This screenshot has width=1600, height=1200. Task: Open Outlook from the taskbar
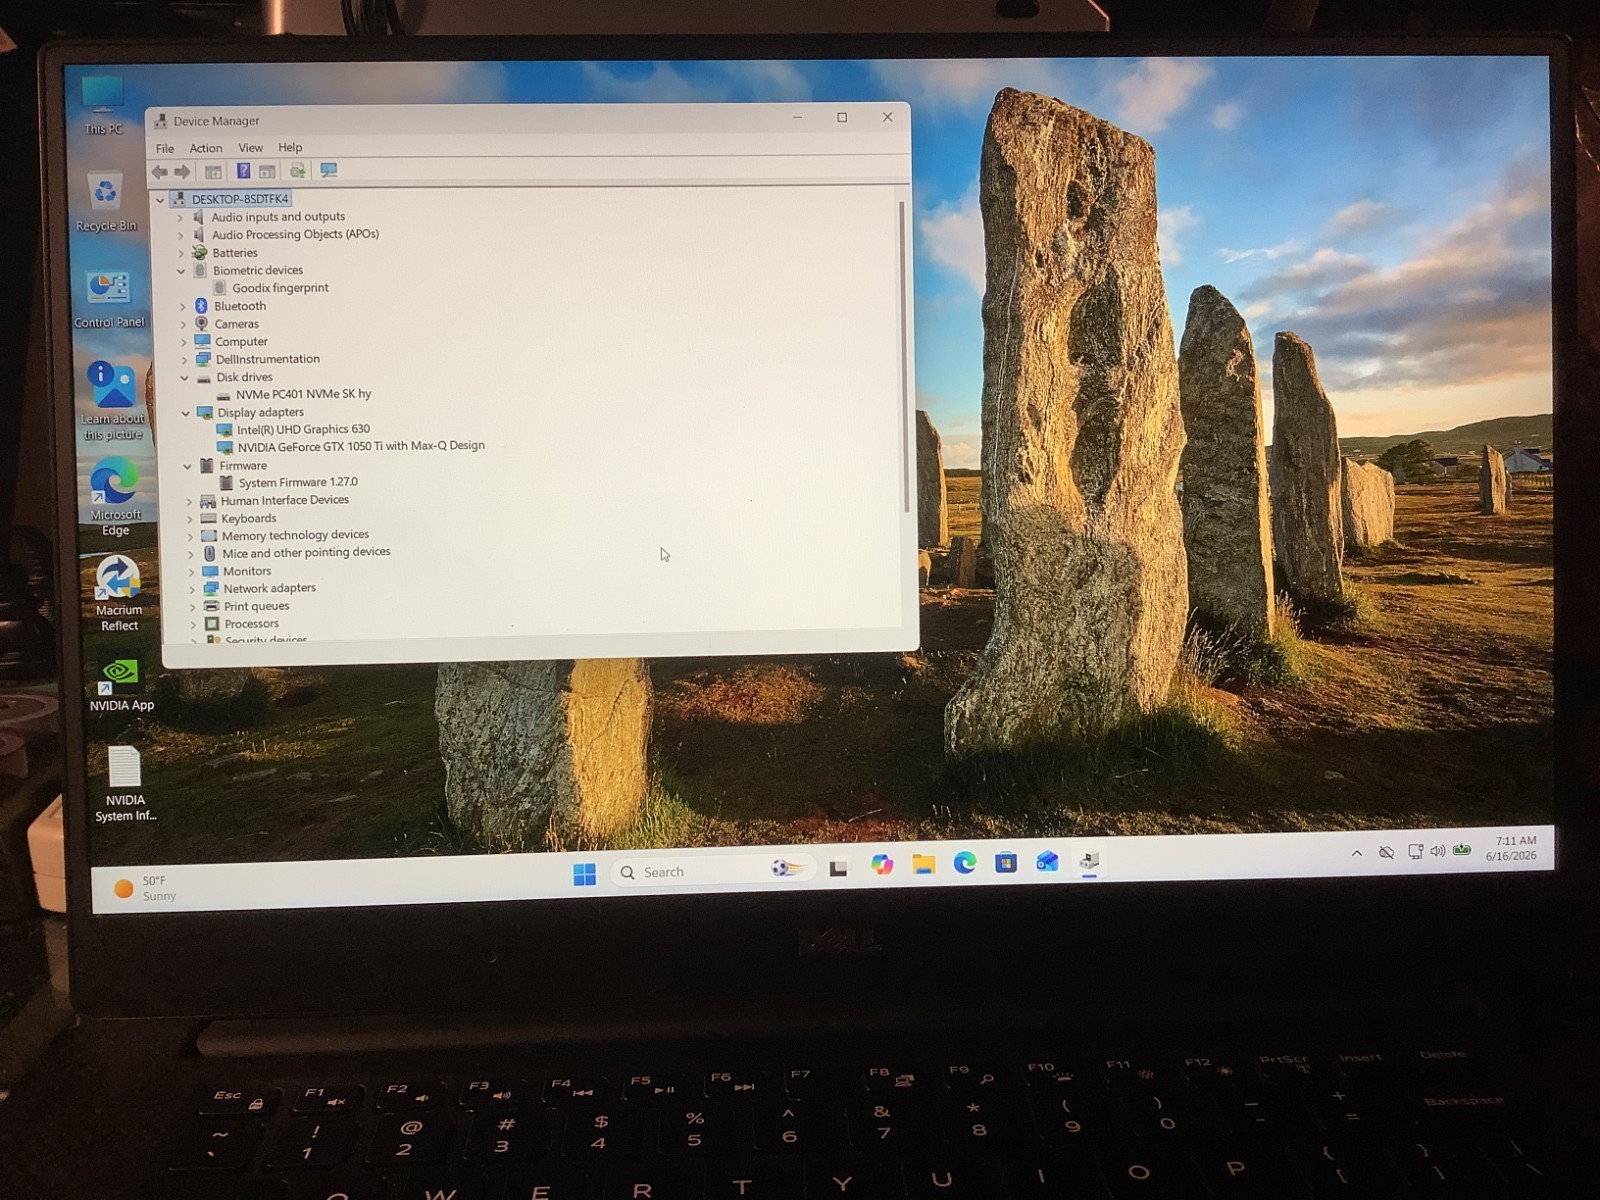(1047, 861)
